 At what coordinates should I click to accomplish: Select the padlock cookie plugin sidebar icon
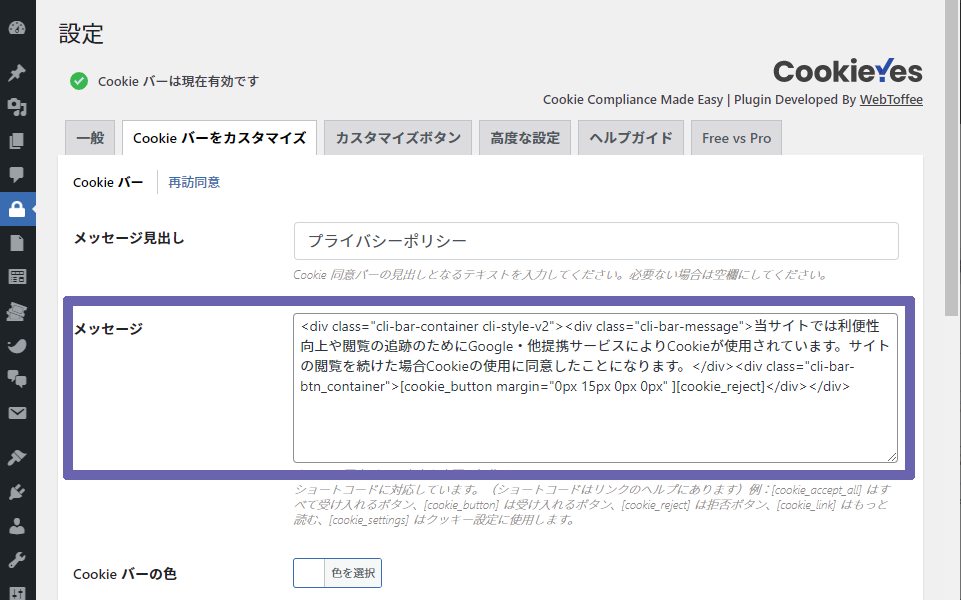(17, 209)
